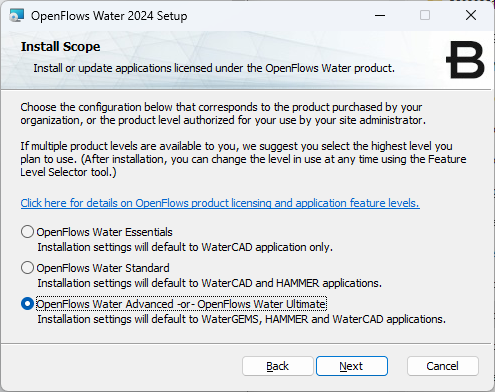This screenshot has width=495, height=392.
Task: Click the 'OpenFlows Water Standard' label text
Action: (x=103, y=268)
